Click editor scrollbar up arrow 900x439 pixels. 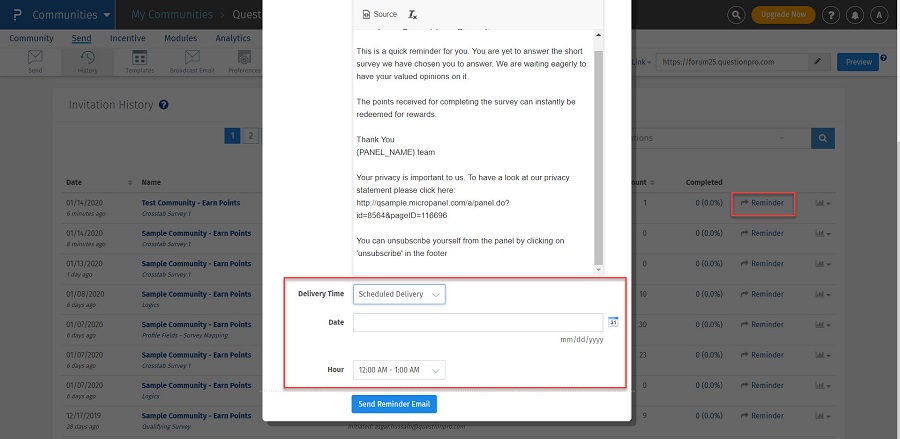point(599,36)
